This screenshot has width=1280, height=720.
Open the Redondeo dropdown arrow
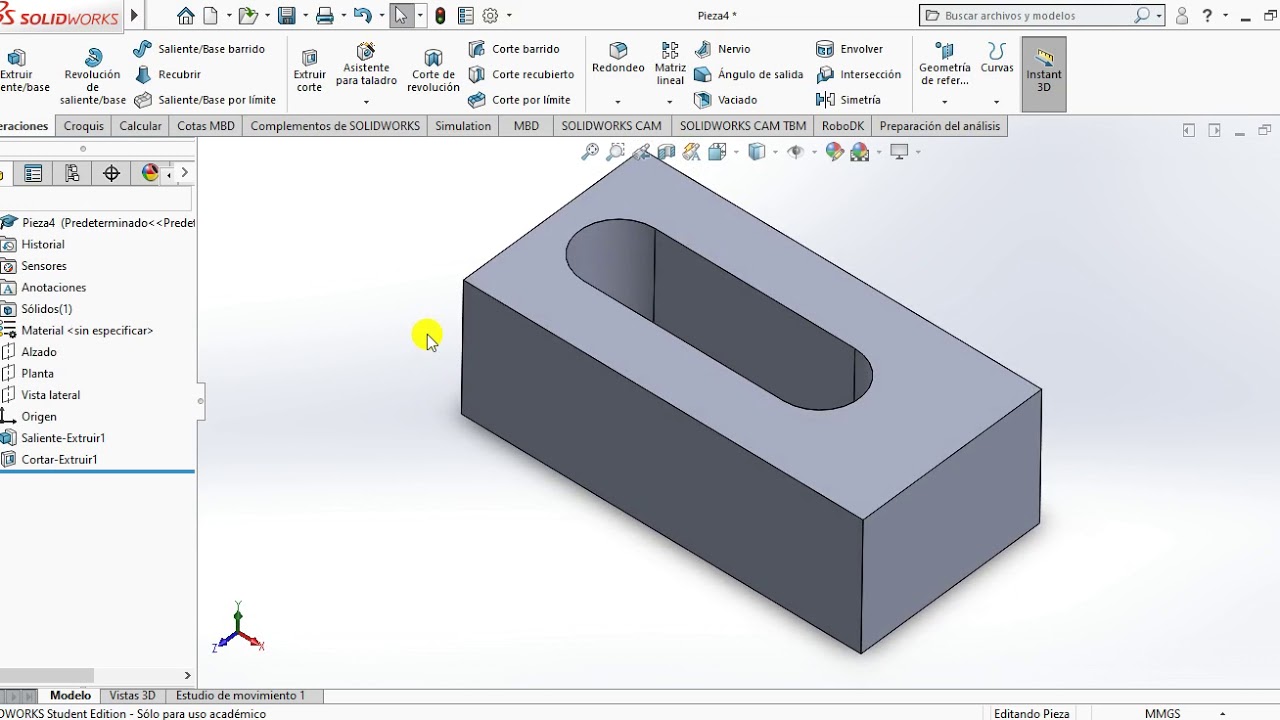[x=618, y=101]
